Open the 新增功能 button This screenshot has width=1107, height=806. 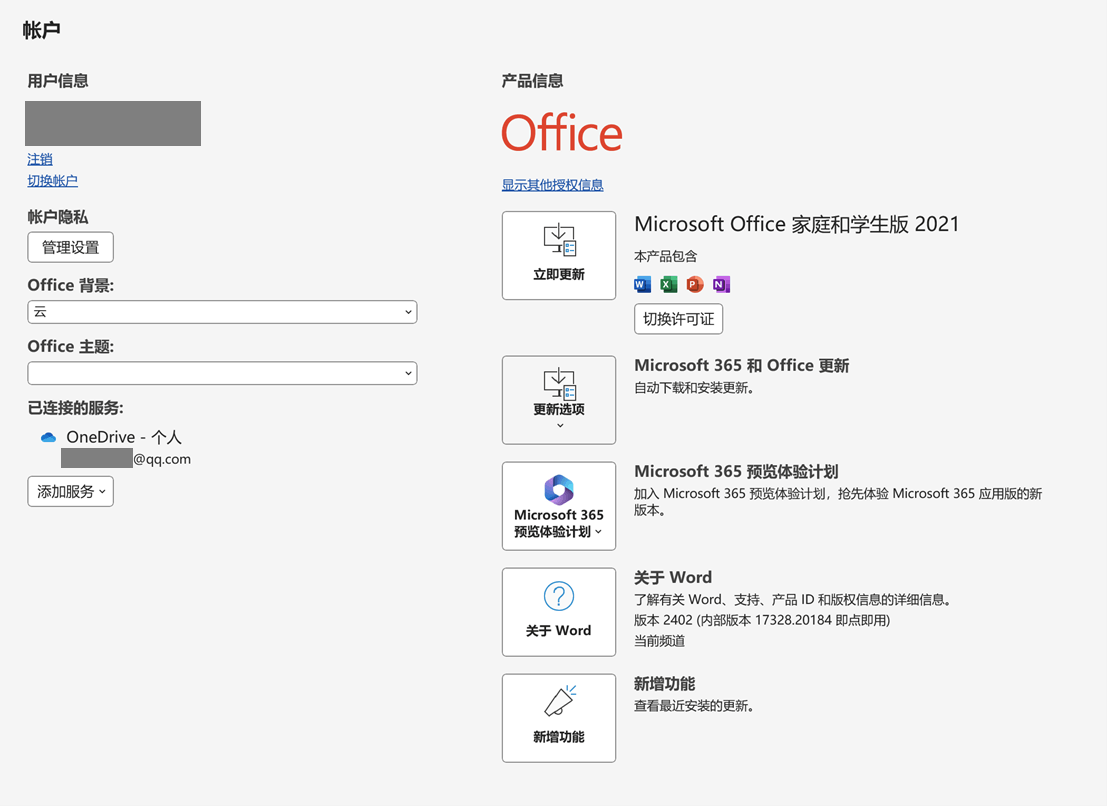tap(558, 718)
